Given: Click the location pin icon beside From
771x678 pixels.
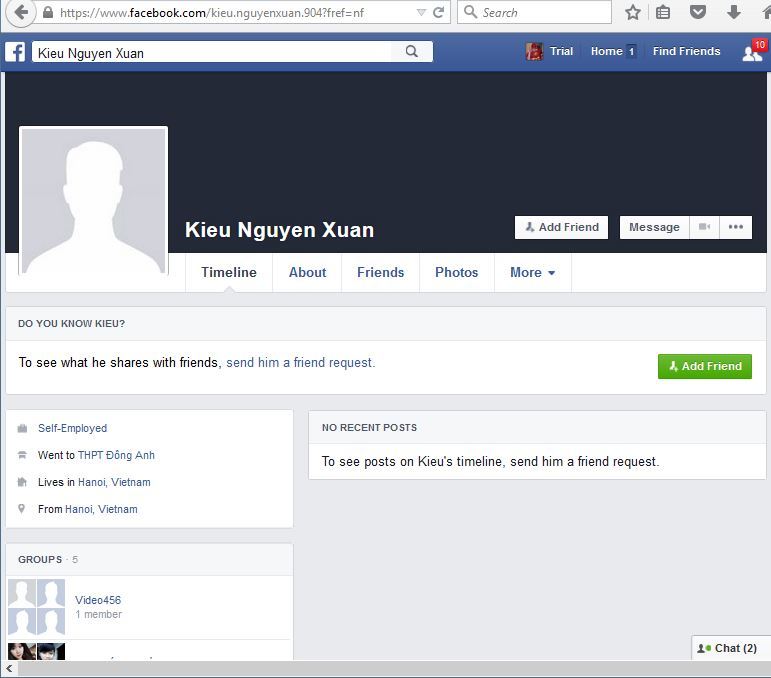Looking at the screenshot, I should 22,509.
